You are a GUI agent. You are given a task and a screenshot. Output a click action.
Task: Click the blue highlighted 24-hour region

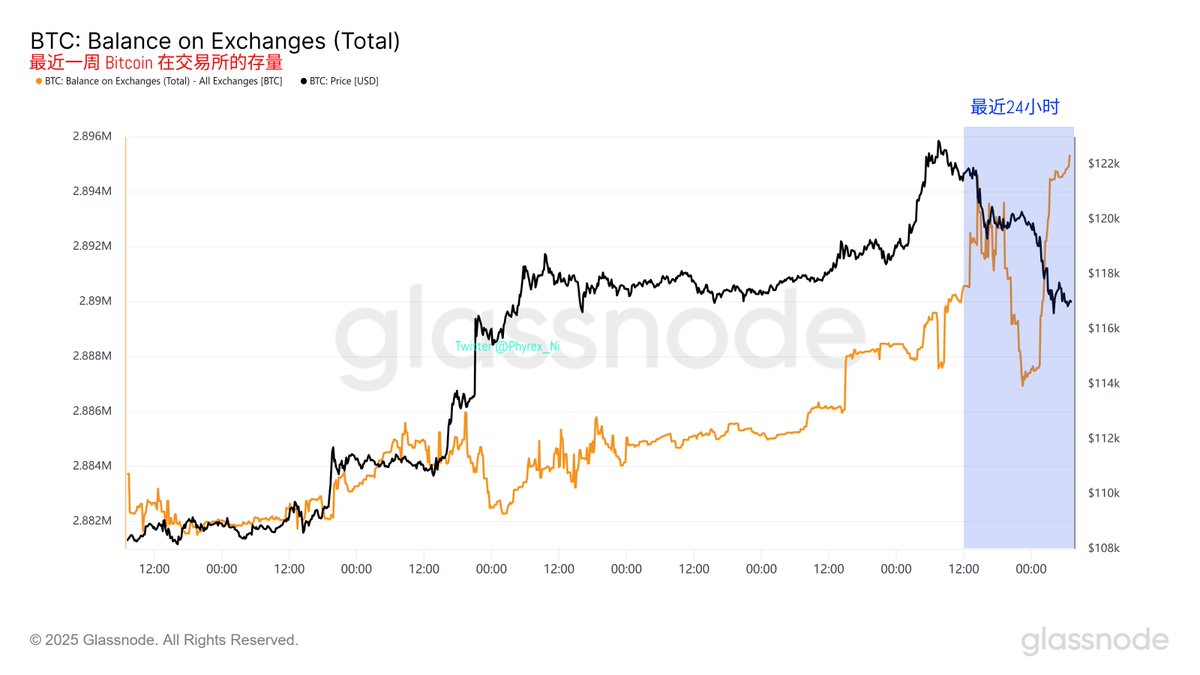1018,338
